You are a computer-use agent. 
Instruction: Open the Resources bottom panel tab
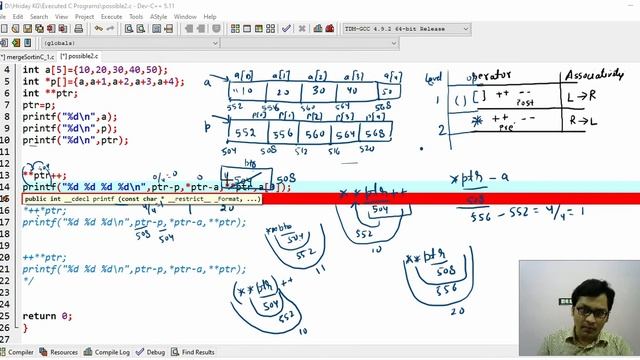click(x=58, y=352)
